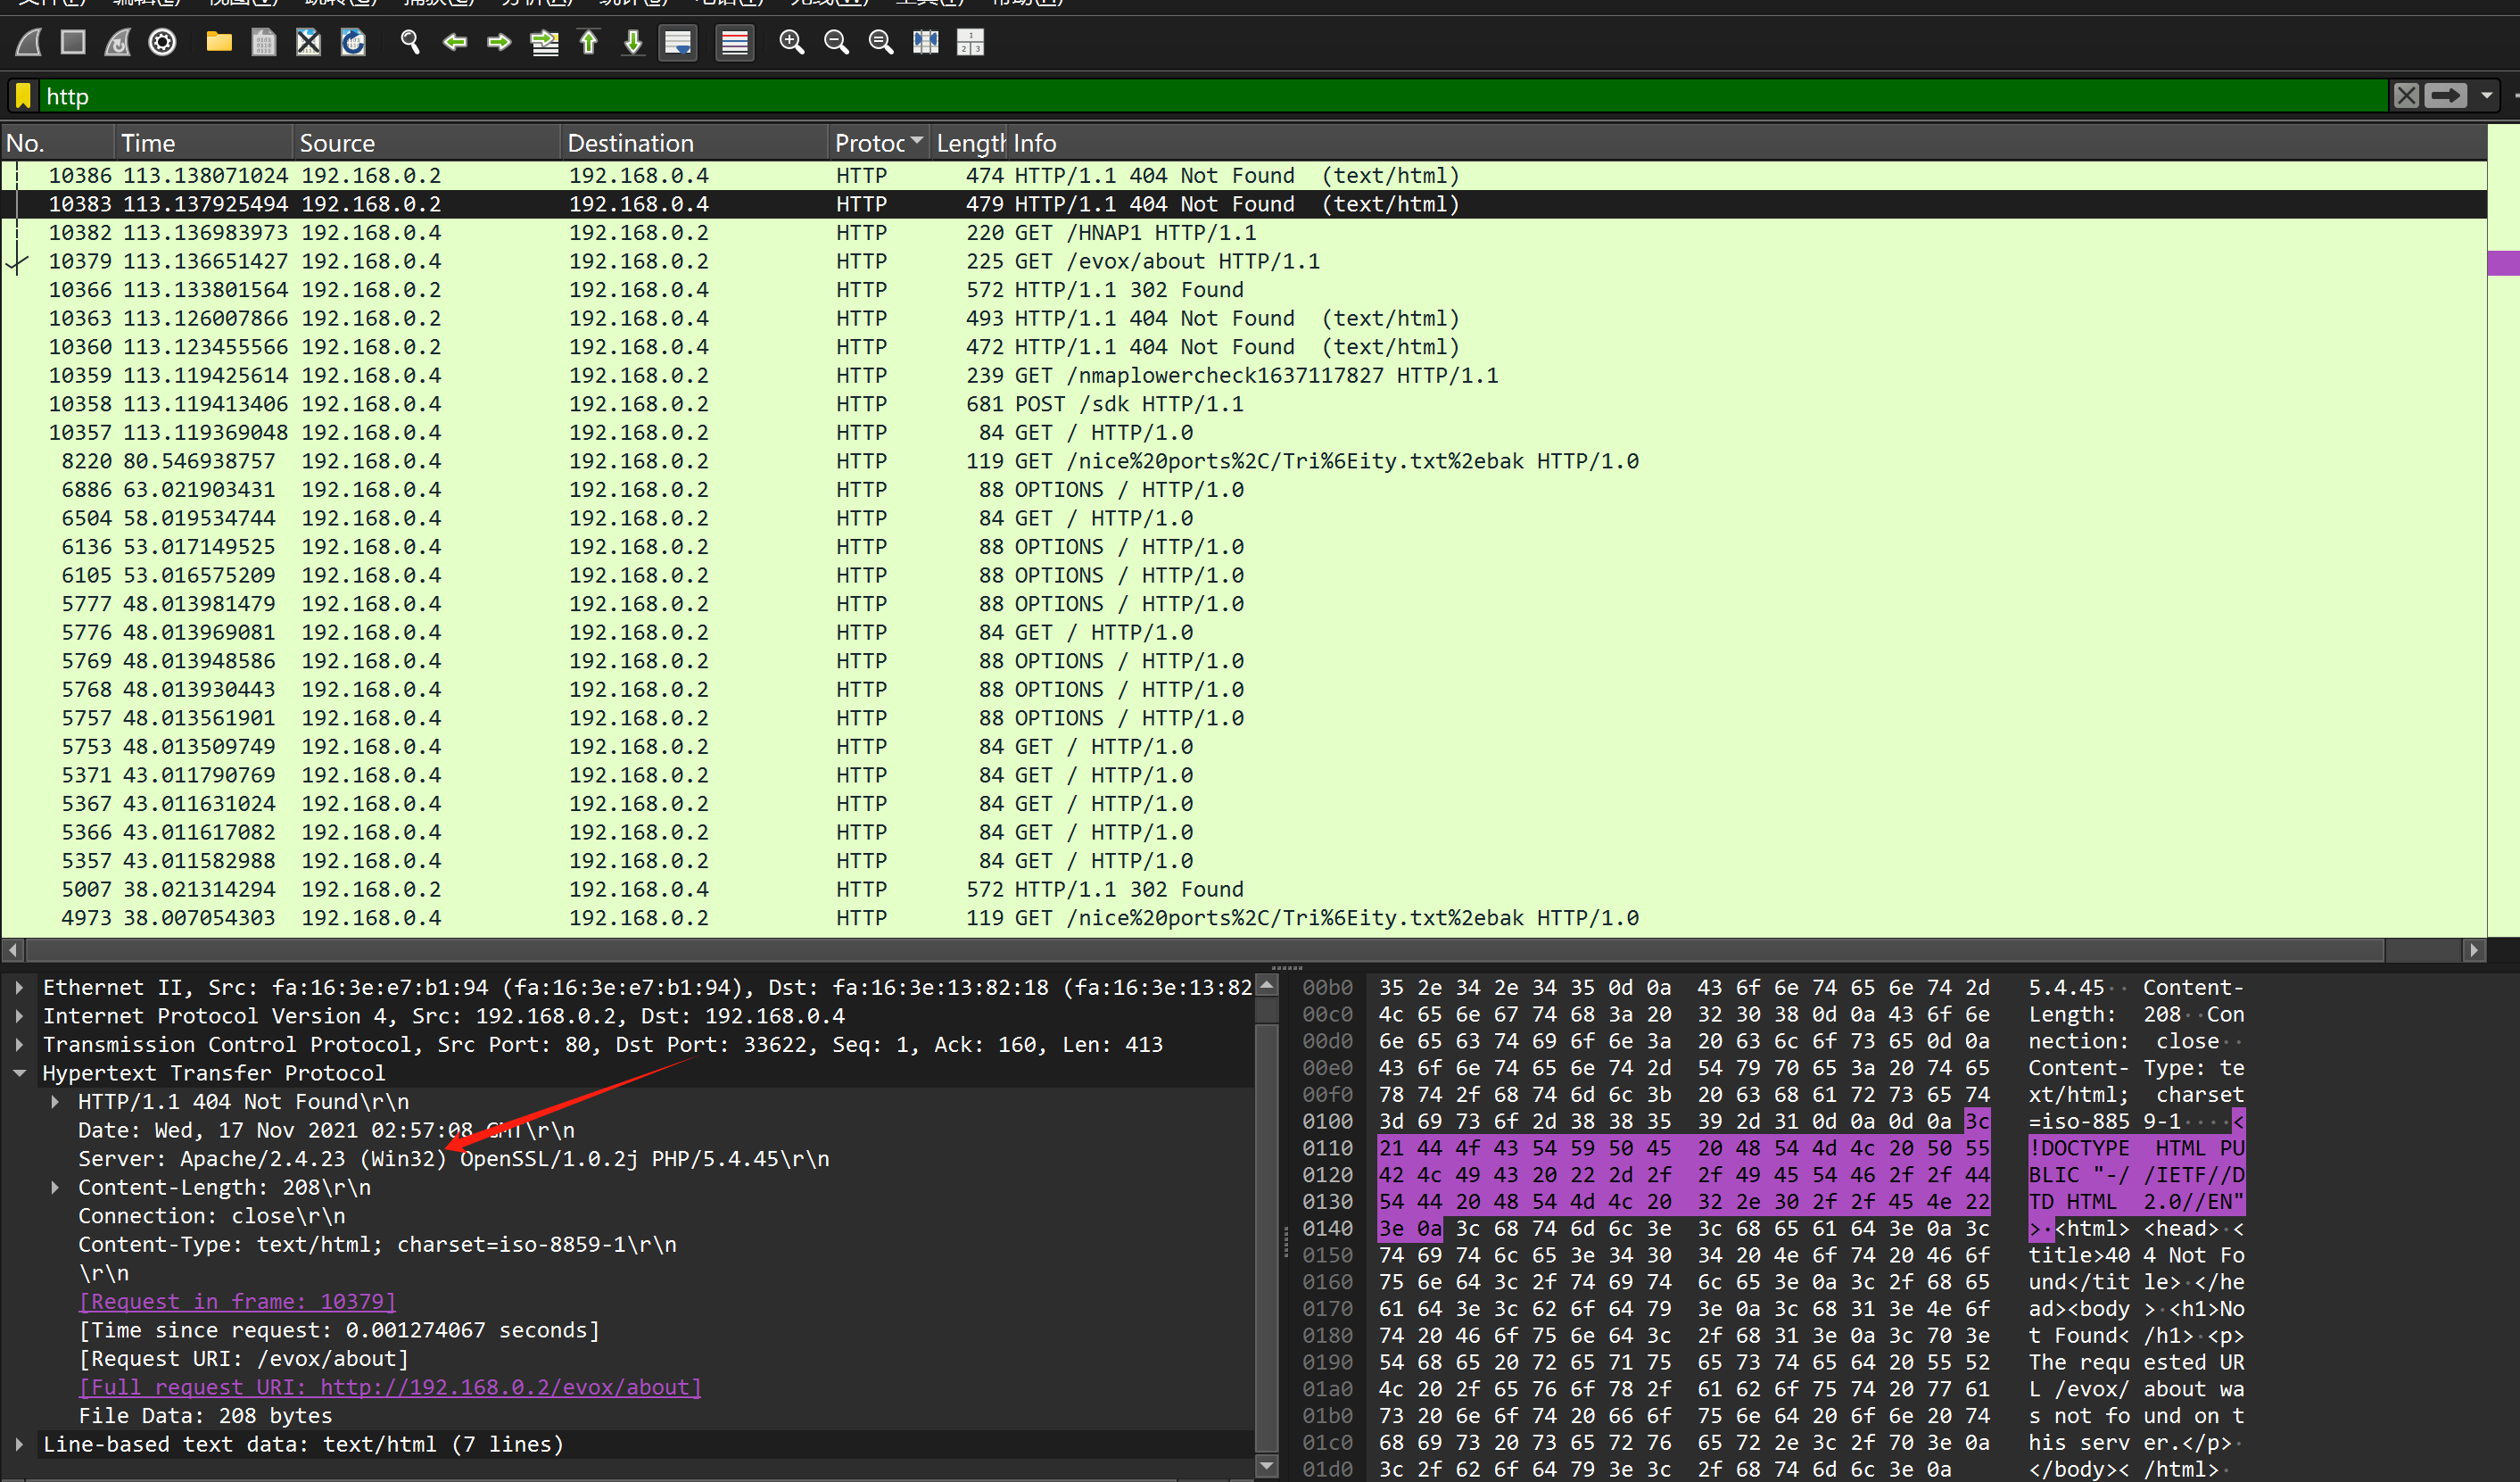The width and height of the screenshot is (2520, 1482).
Task: Click the find packet magnifier icon
Action: pos(410,42)
